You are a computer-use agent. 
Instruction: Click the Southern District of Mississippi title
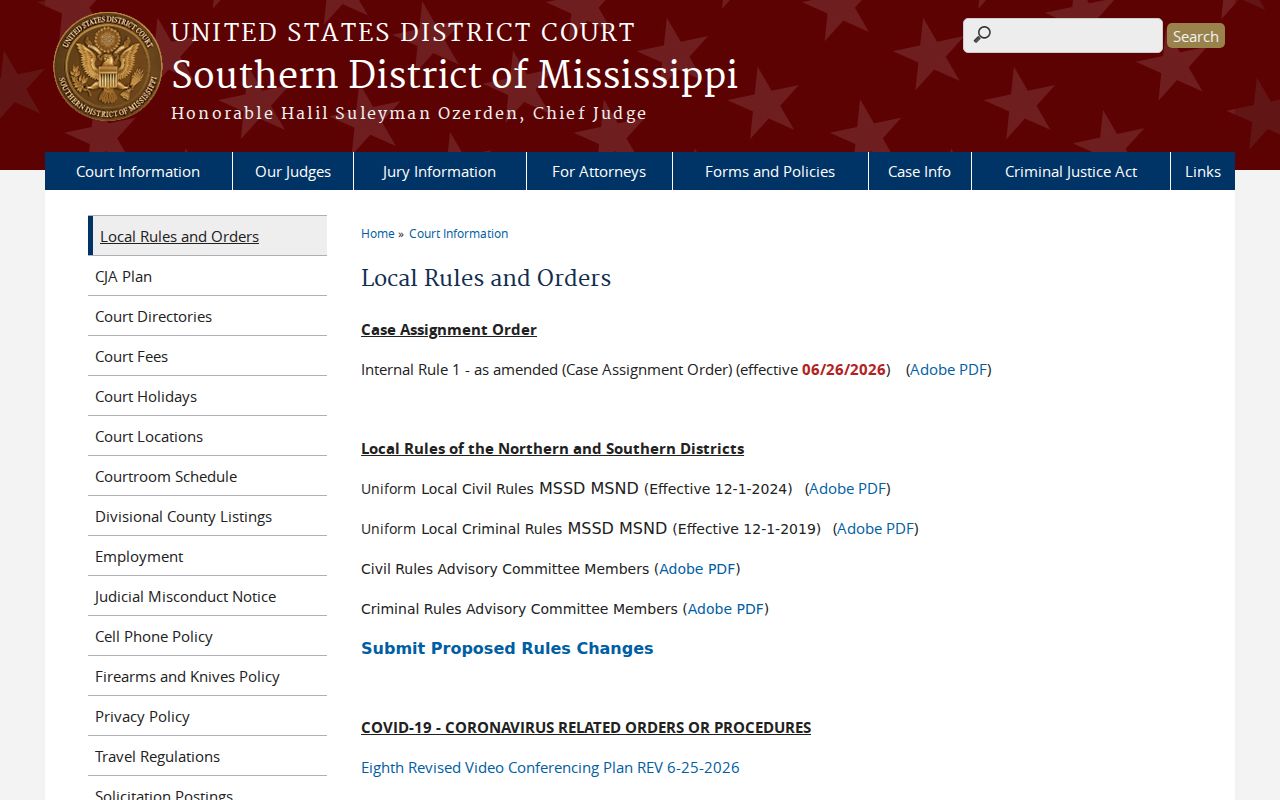[454, 74]
